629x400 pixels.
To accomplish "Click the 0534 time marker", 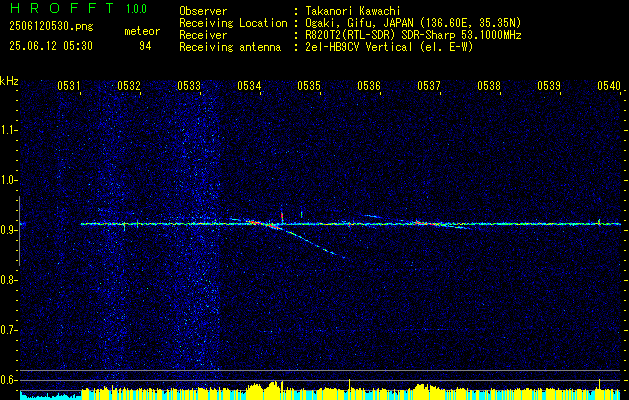I will pyautogui.click(x=249, y=85).
